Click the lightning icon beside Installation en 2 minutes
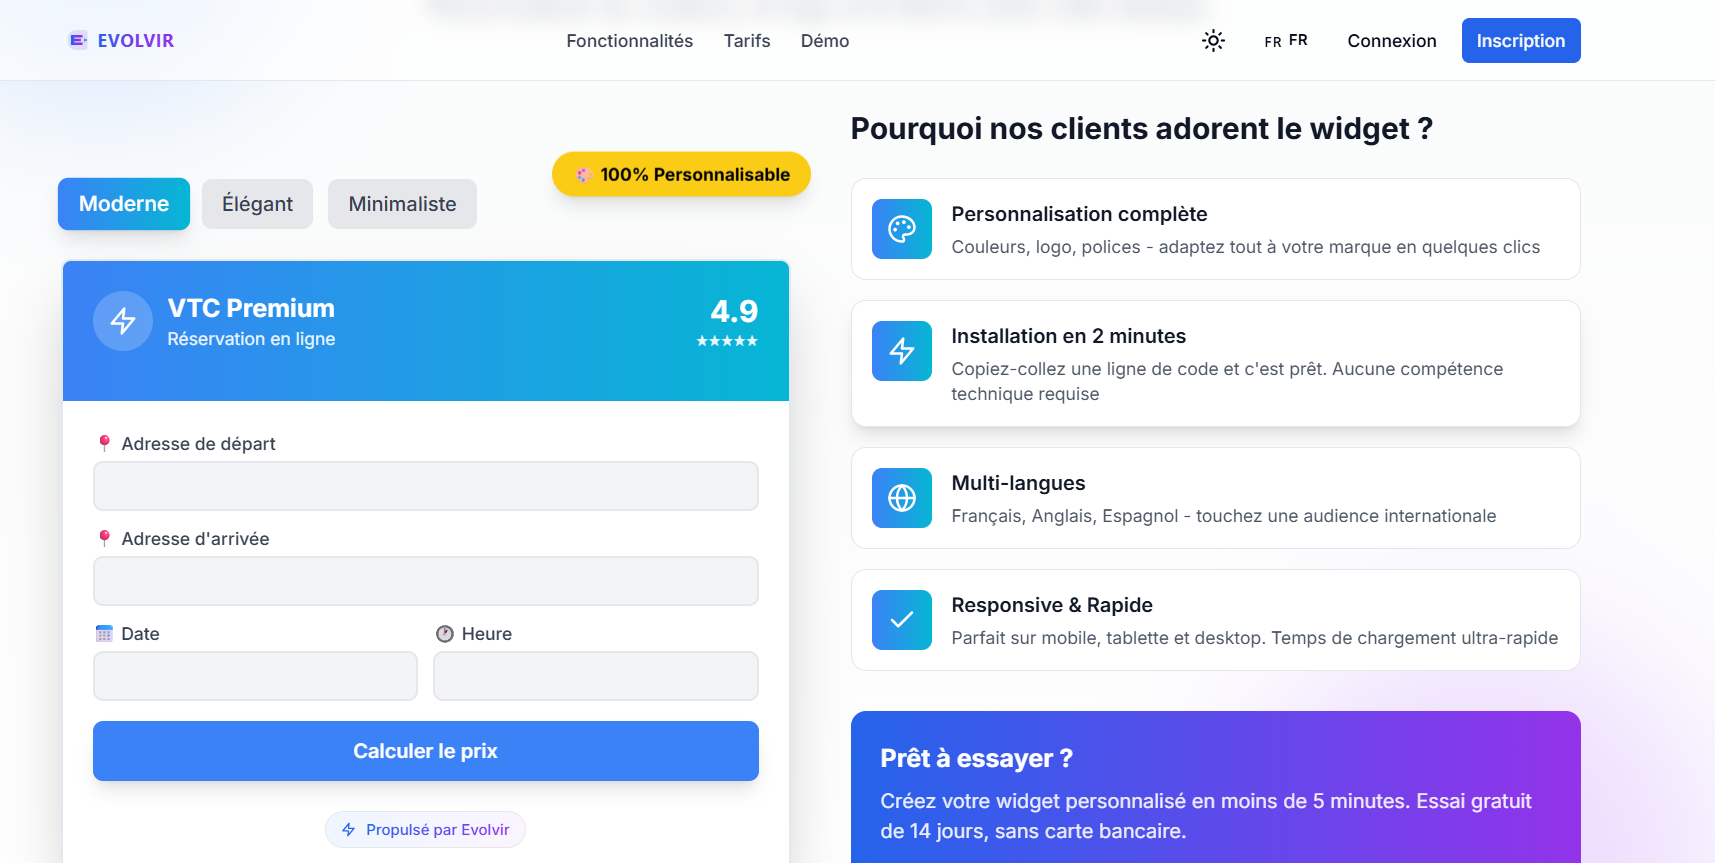1715x863 pixels. pyautogui.click(x=901, y=351)
